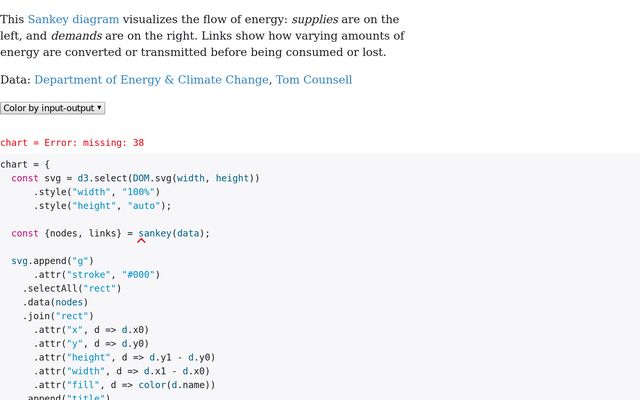Click the style height auto line

103,206
